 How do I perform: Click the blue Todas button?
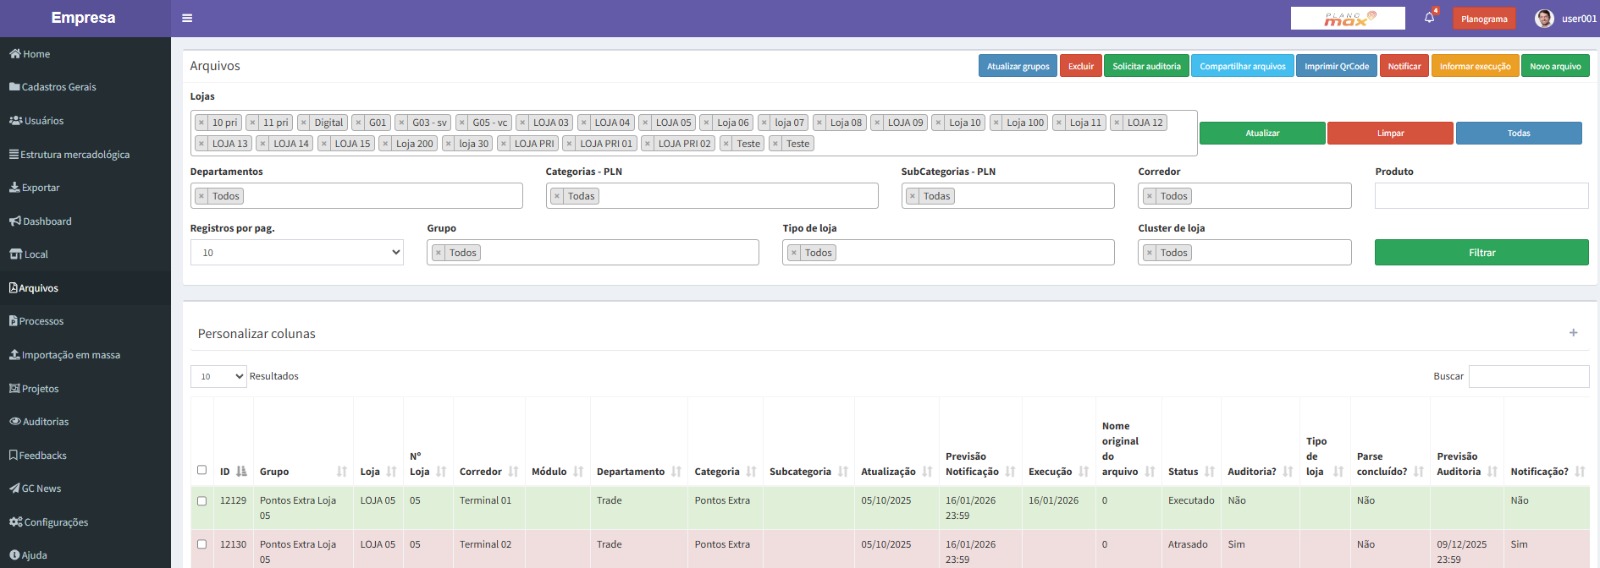1519,133
